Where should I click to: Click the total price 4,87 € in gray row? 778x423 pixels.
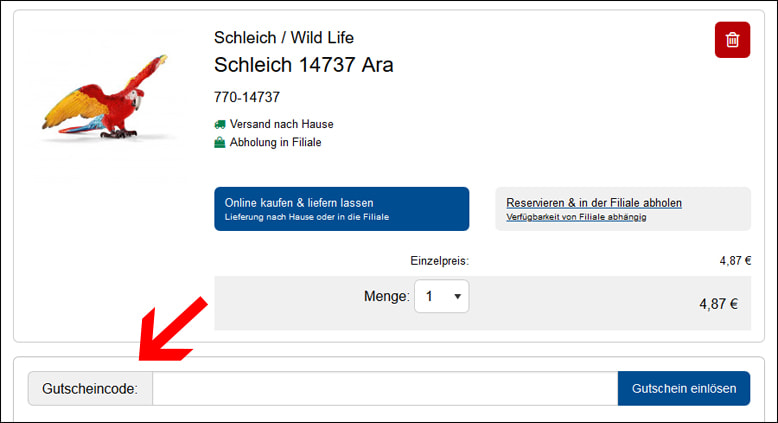718,304
